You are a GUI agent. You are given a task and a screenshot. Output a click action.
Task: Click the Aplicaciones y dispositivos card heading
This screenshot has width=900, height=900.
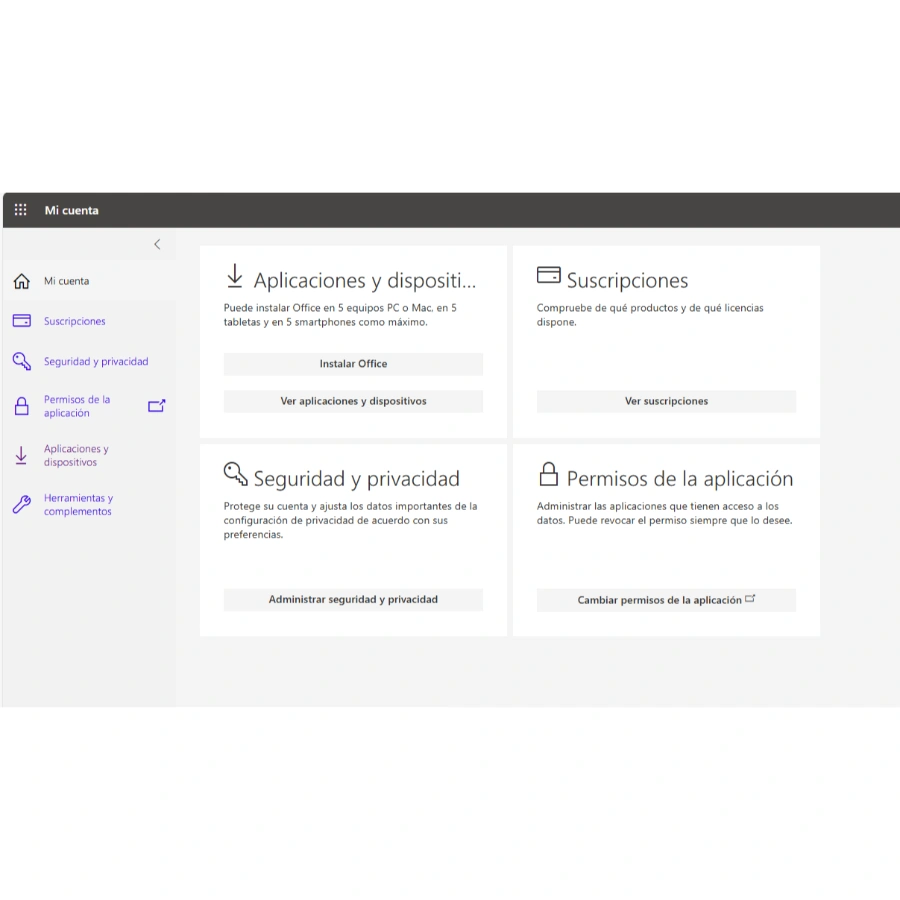tap(364, 281)
